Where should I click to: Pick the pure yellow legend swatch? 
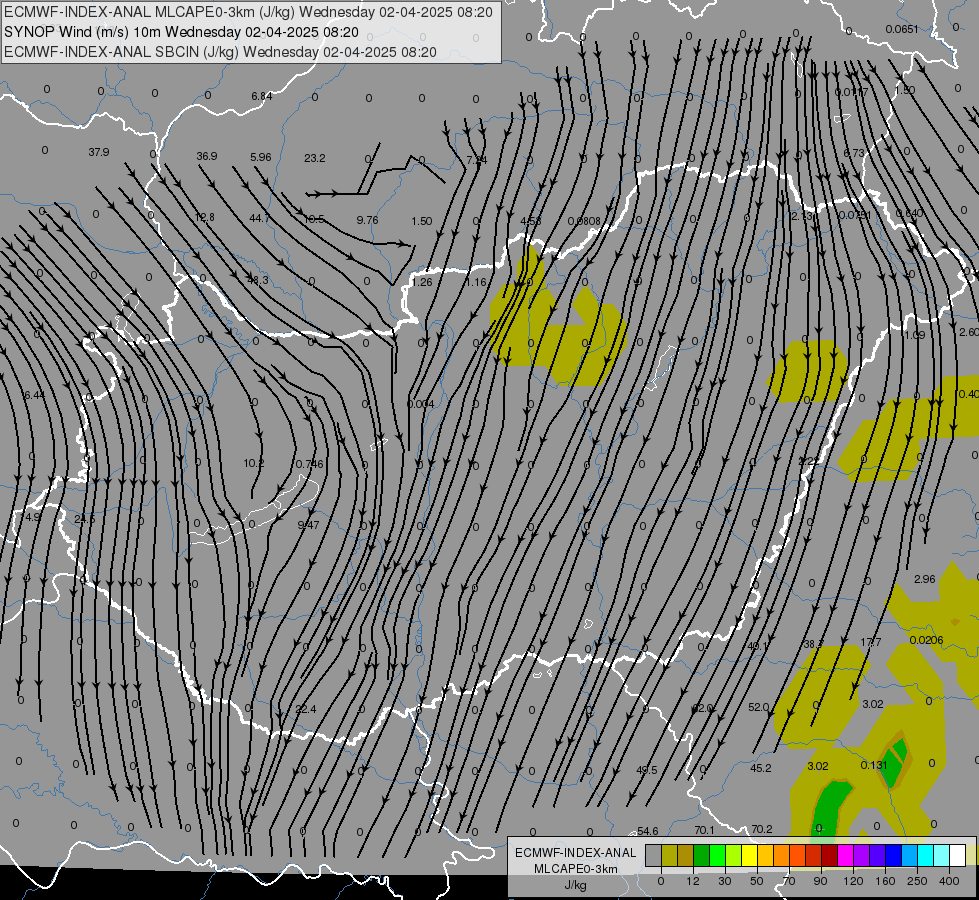750,855
